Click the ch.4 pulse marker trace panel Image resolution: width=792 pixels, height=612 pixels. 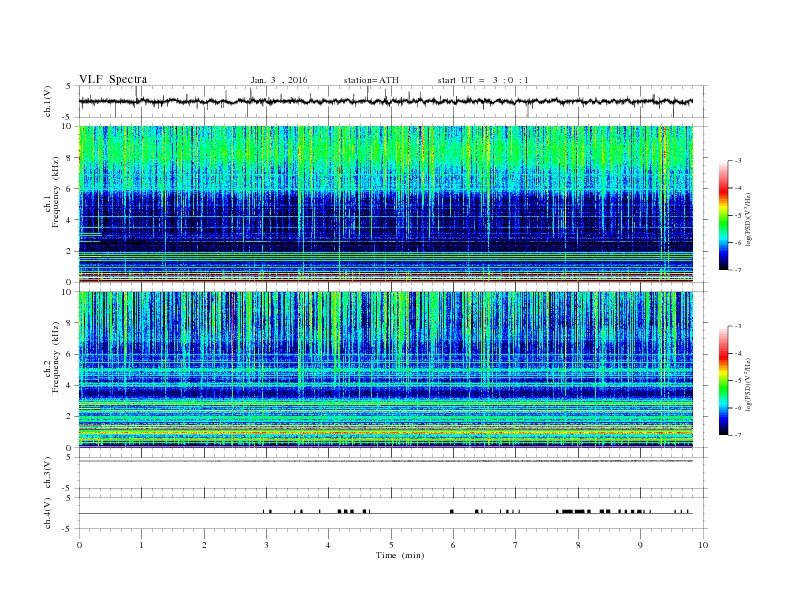[392, 513]
